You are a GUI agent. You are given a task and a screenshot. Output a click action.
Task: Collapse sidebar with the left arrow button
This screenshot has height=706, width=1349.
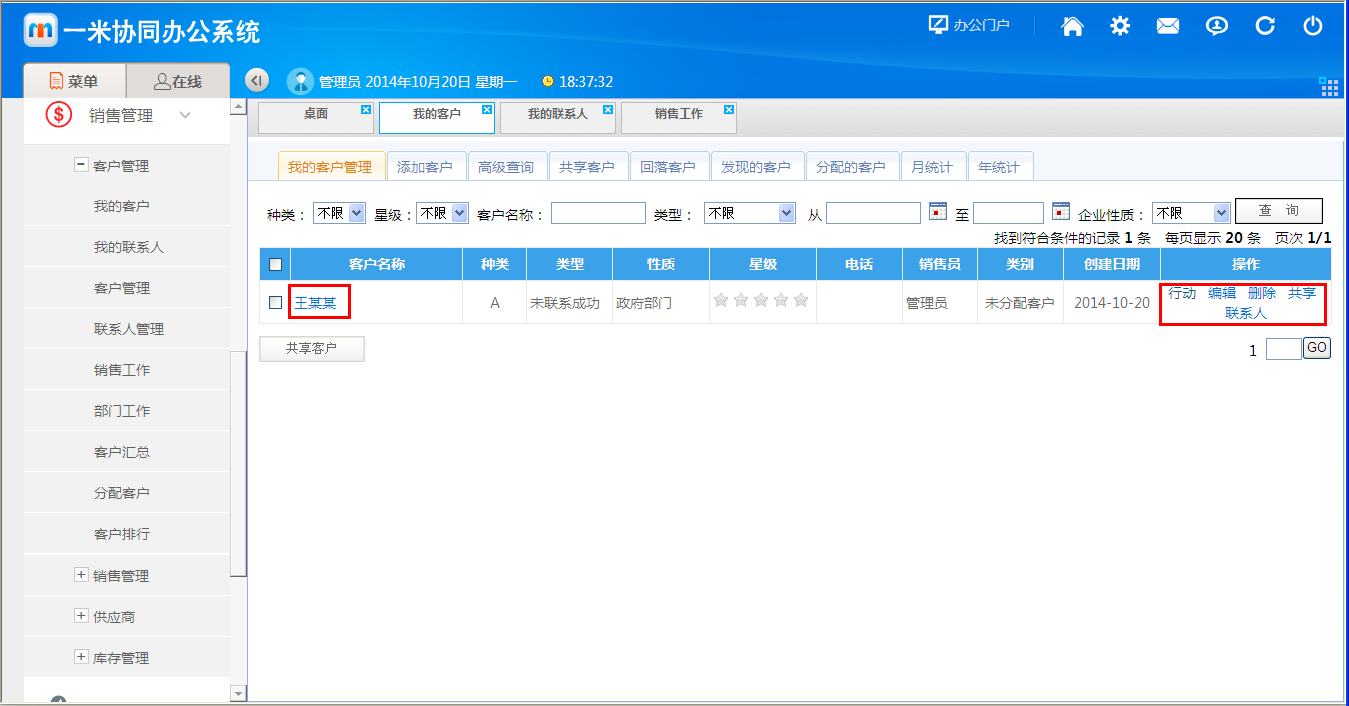coord(257,81)
